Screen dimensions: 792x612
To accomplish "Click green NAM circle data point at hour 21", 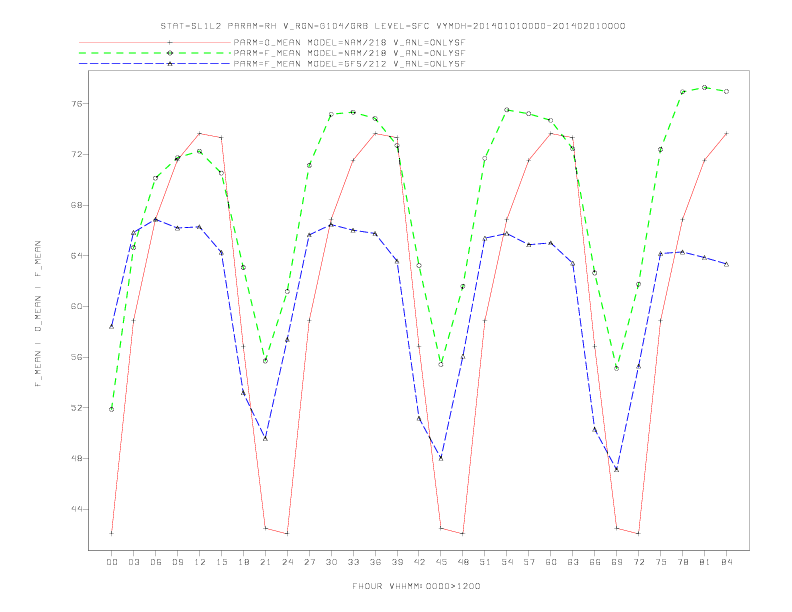I will click(x=265, y=361).
